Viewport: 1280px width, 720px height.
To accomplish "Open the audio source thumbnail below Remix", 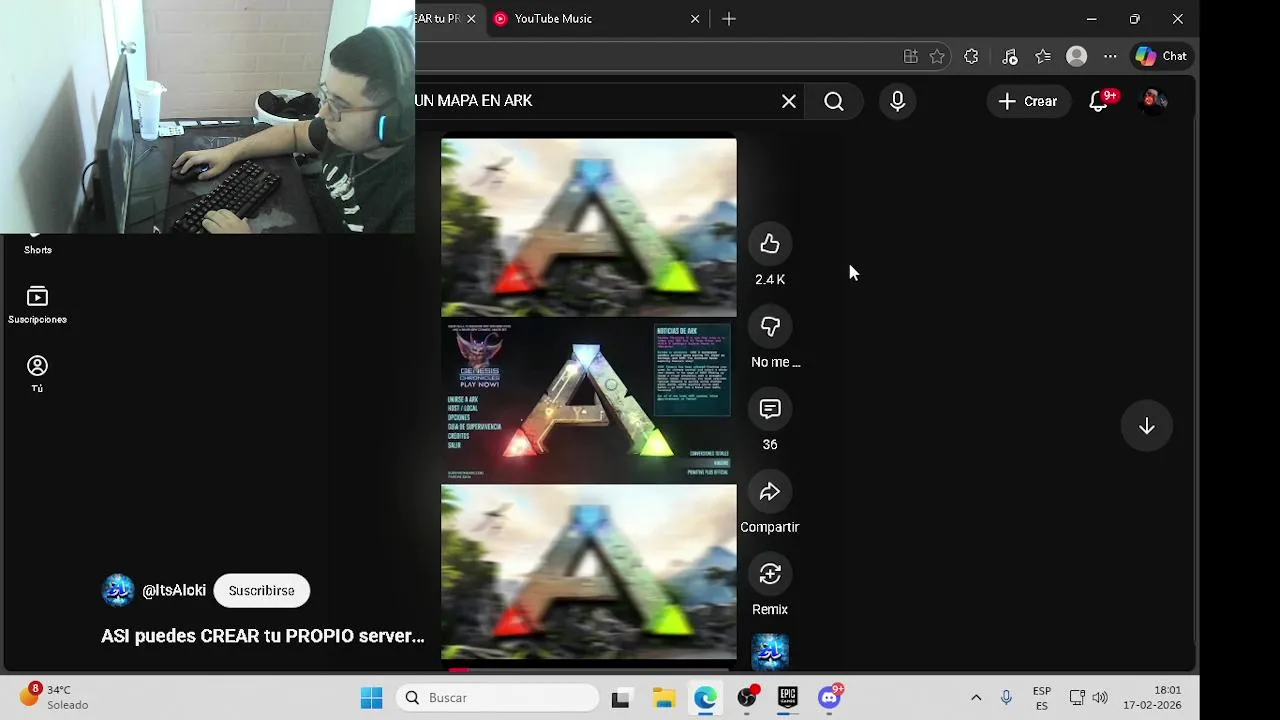I will pyautogui.click(x=770, y=652).
